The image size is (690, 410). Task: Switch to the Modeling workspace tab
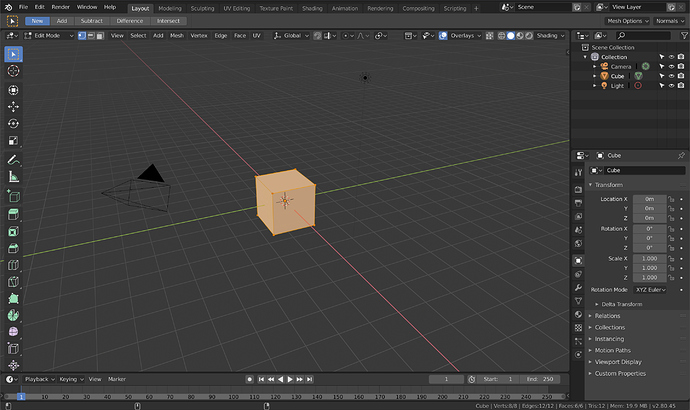[170, 8]
